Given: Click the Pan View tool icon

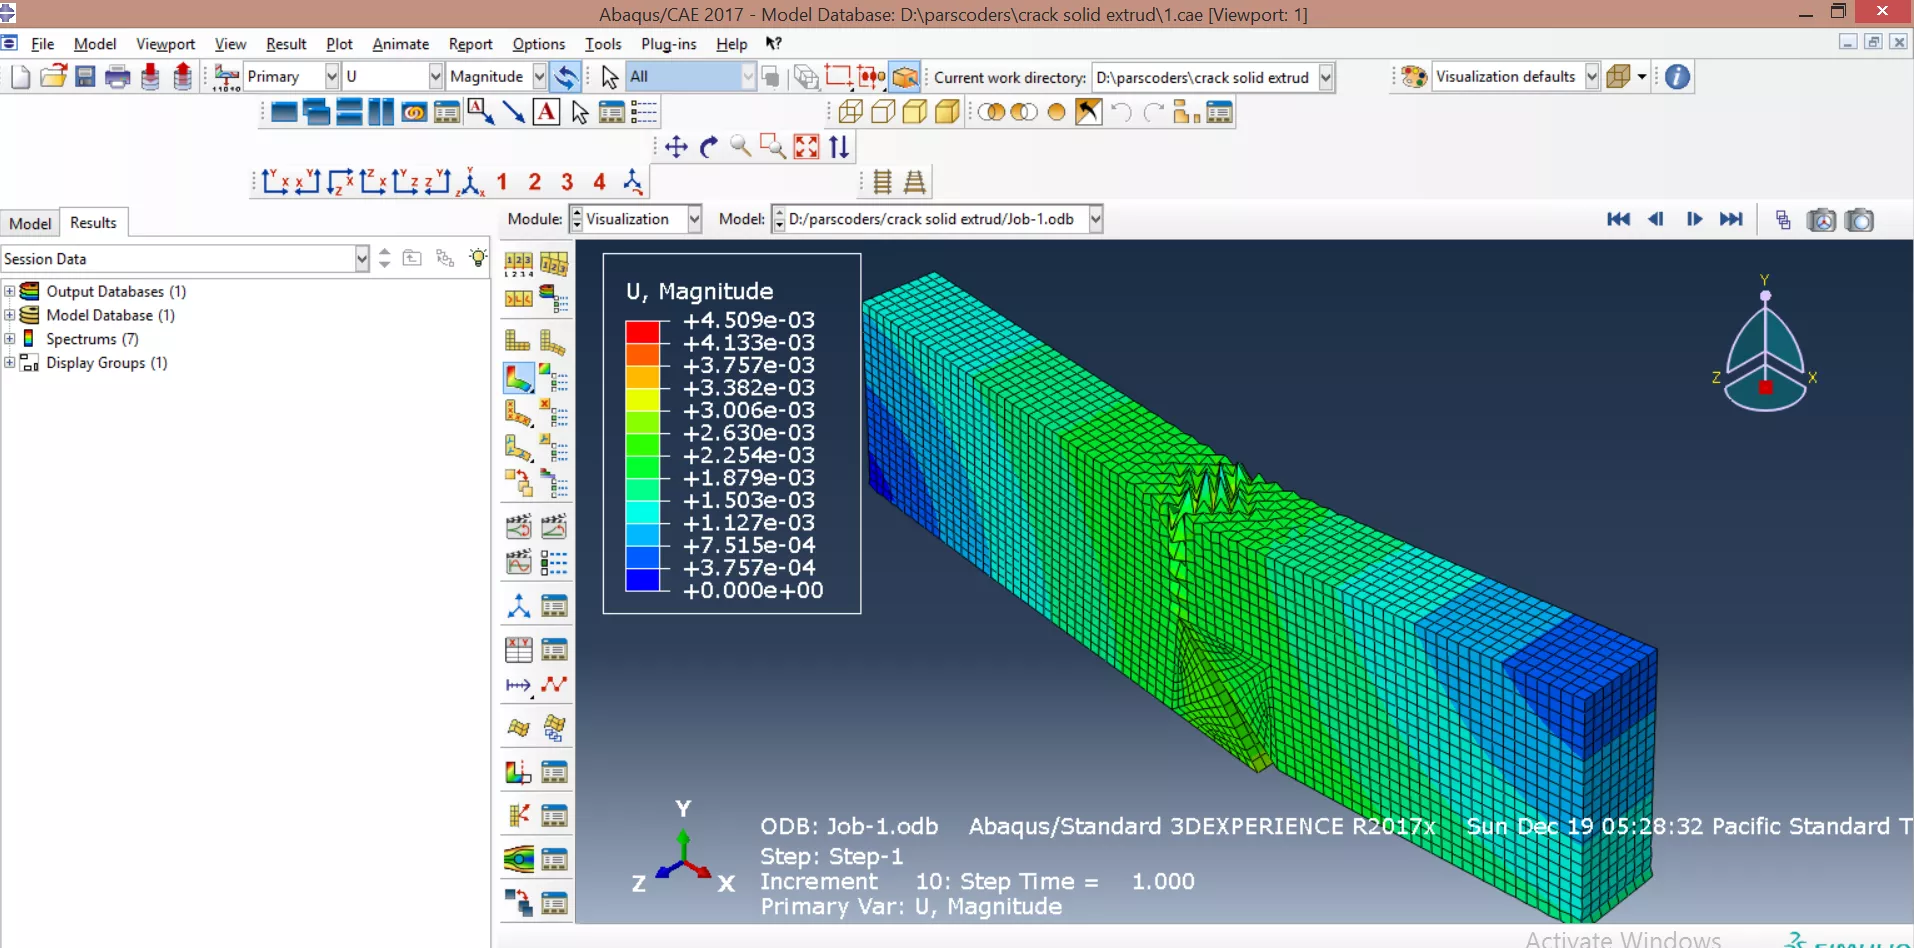Looking at the screenshot, I should click(676, 147).
